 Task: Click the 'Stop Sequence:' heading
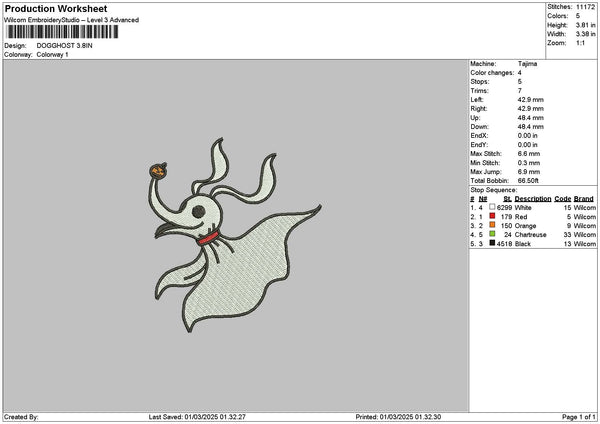pos(494,190)
